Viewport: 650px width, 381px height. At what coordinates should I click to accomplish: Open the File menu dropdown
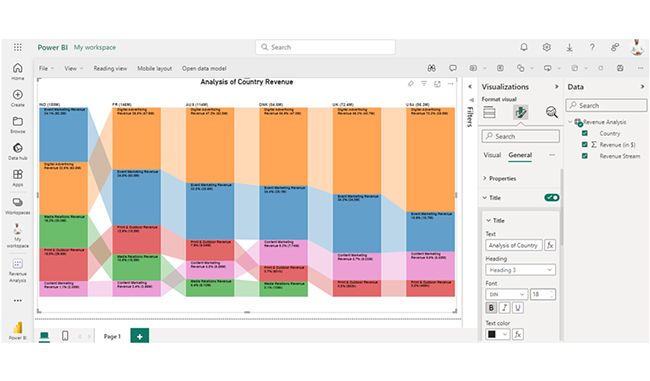click(46, 68)
